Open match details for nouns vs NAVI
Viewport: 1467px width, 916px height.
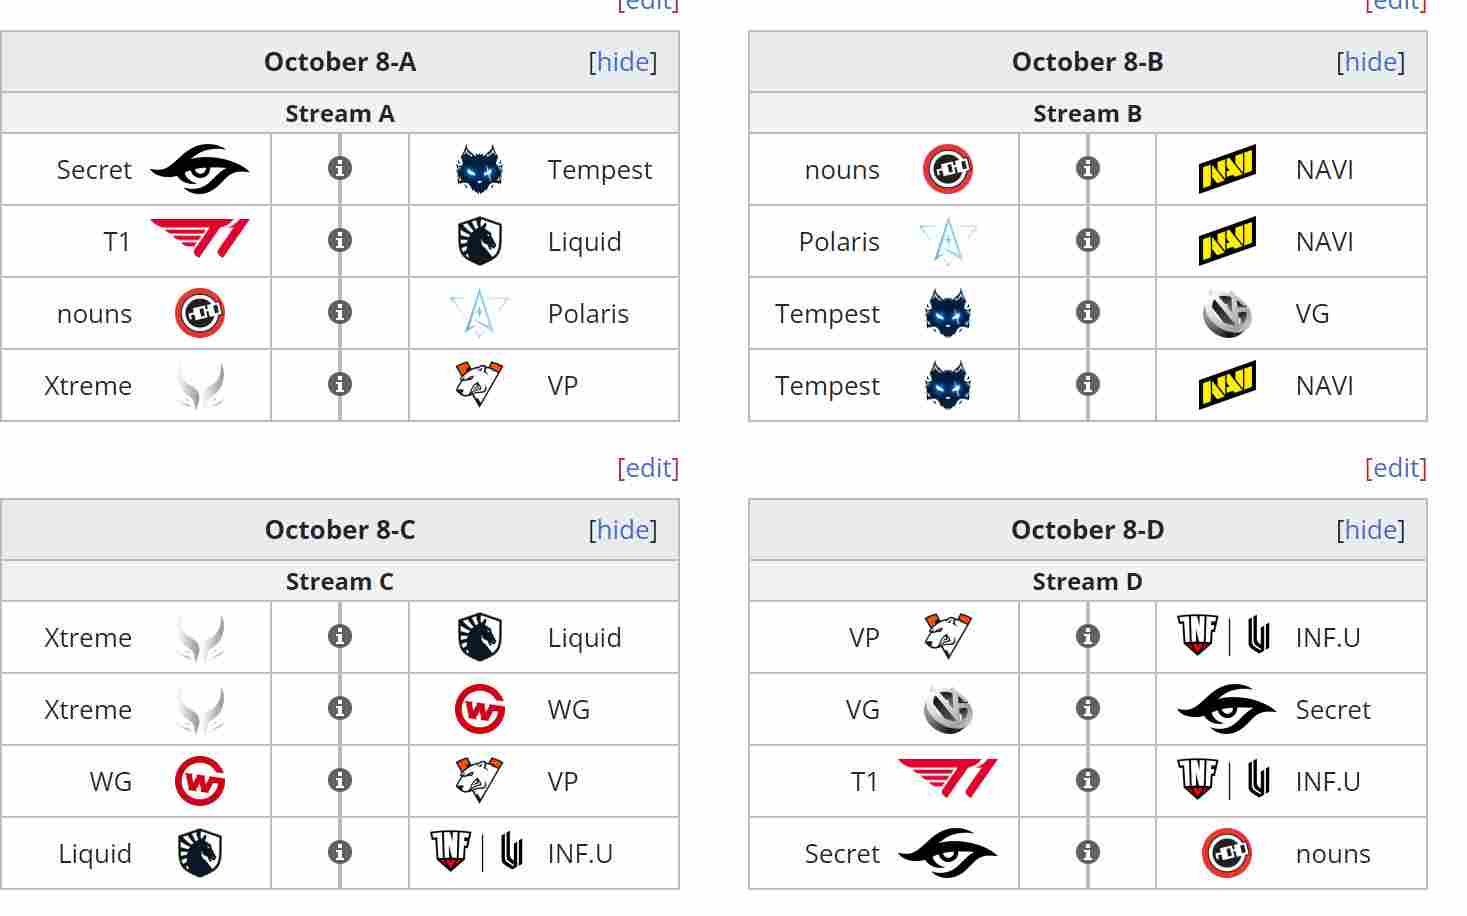tap(1087, 169)
